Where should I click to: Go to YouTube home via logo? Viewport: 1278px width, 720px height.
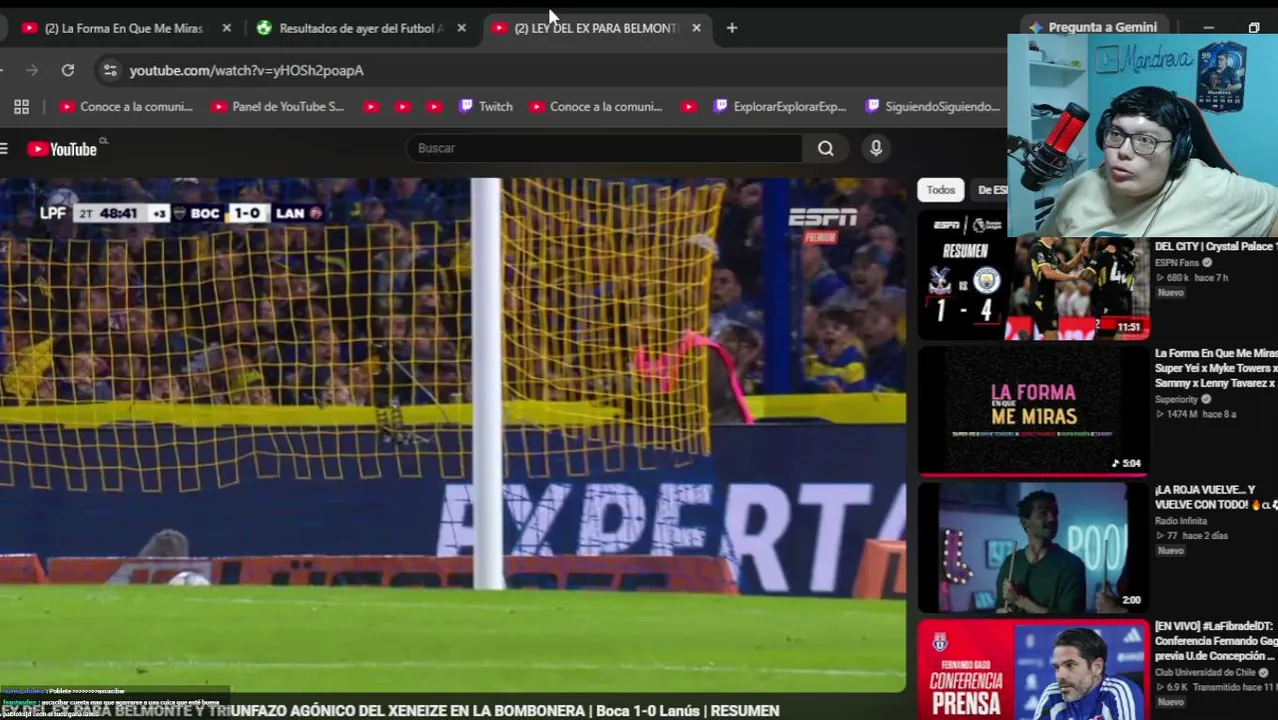tap(63, 149)
